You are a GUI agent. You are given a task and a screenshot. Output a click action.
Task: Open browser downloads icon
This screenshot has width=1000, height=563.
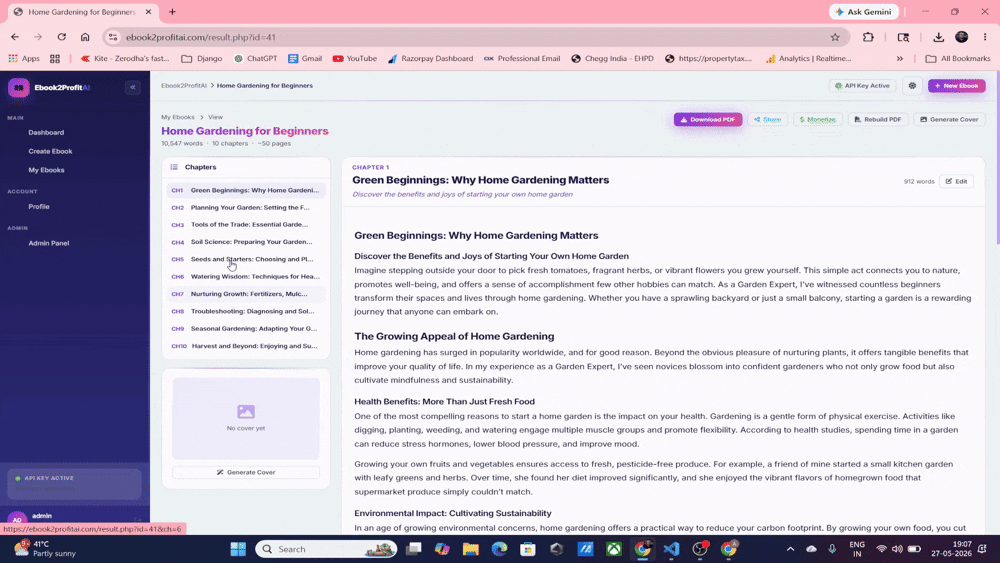pyautogui.click(x=938, y=37)
